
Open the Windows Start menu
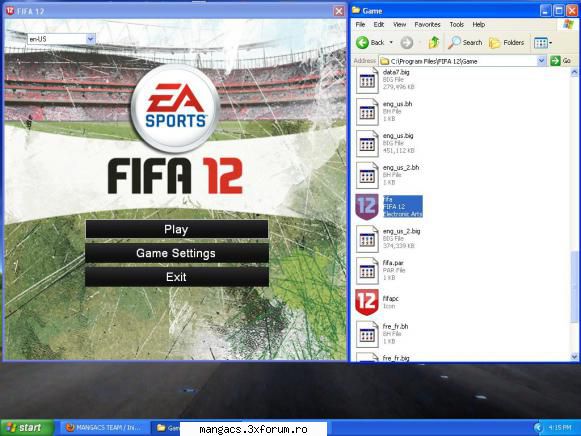click(27, 428)
